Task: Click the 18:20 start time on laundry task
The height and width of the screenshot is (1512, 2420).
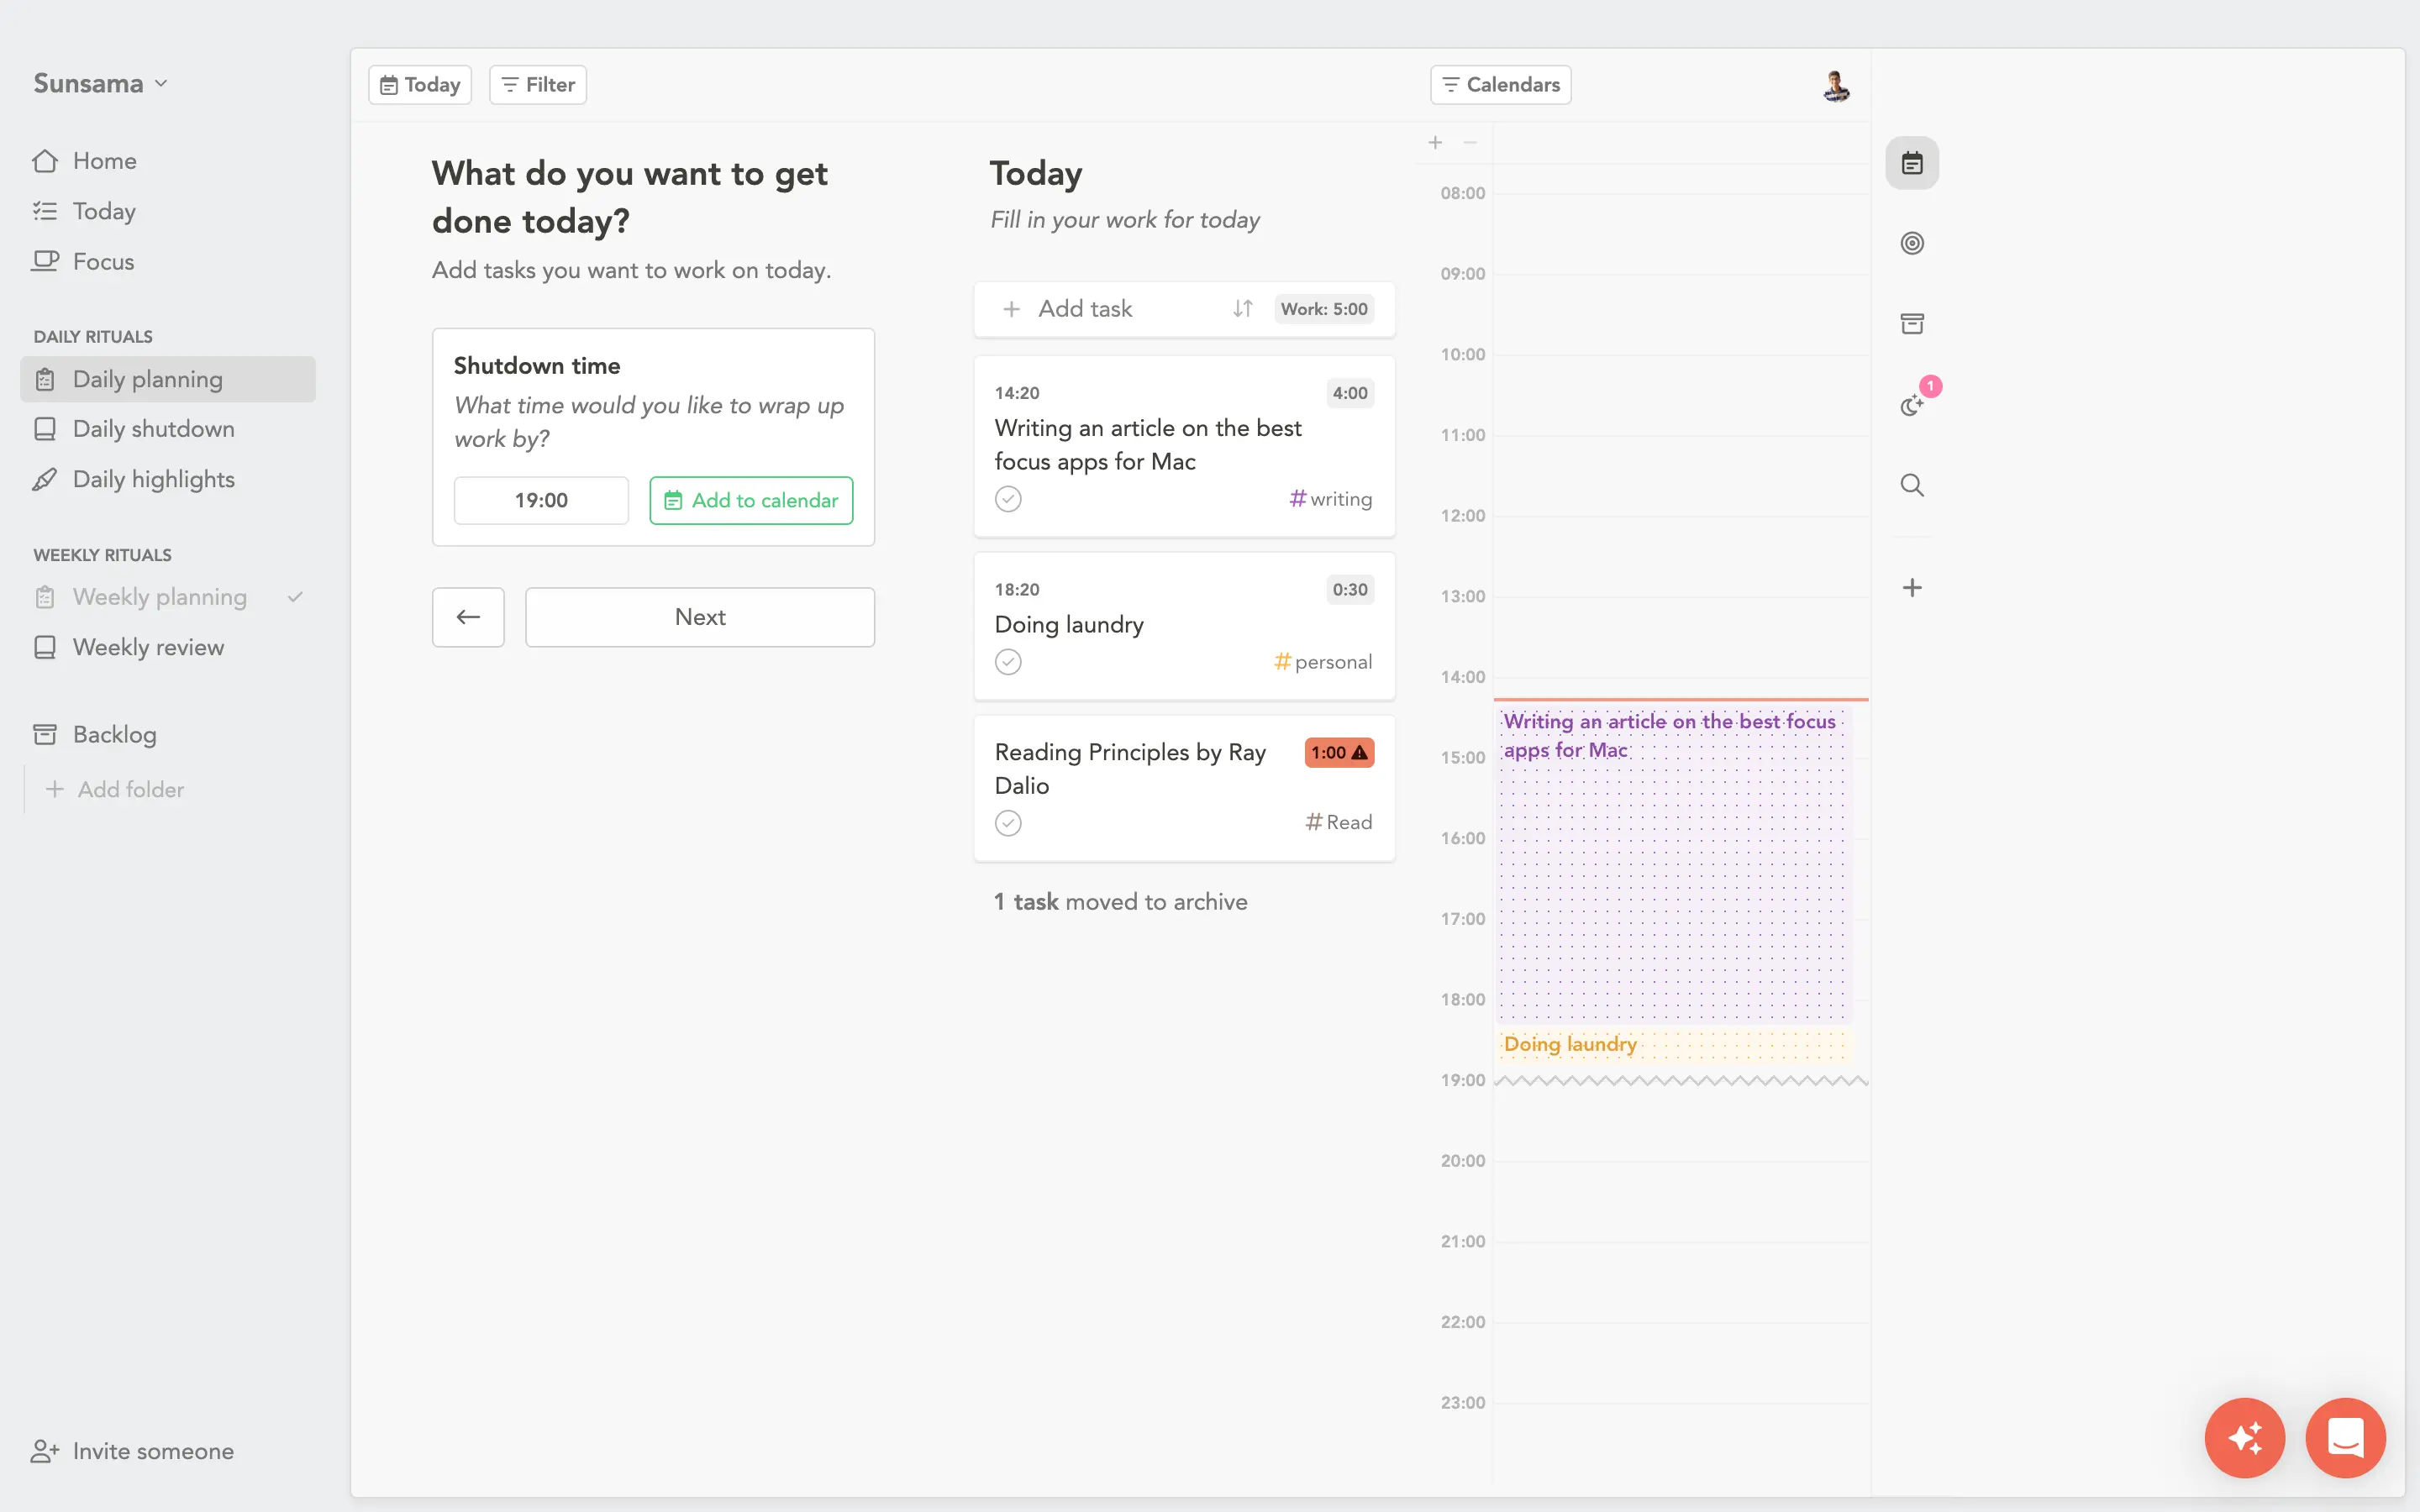Action: tap(1017, 590)
